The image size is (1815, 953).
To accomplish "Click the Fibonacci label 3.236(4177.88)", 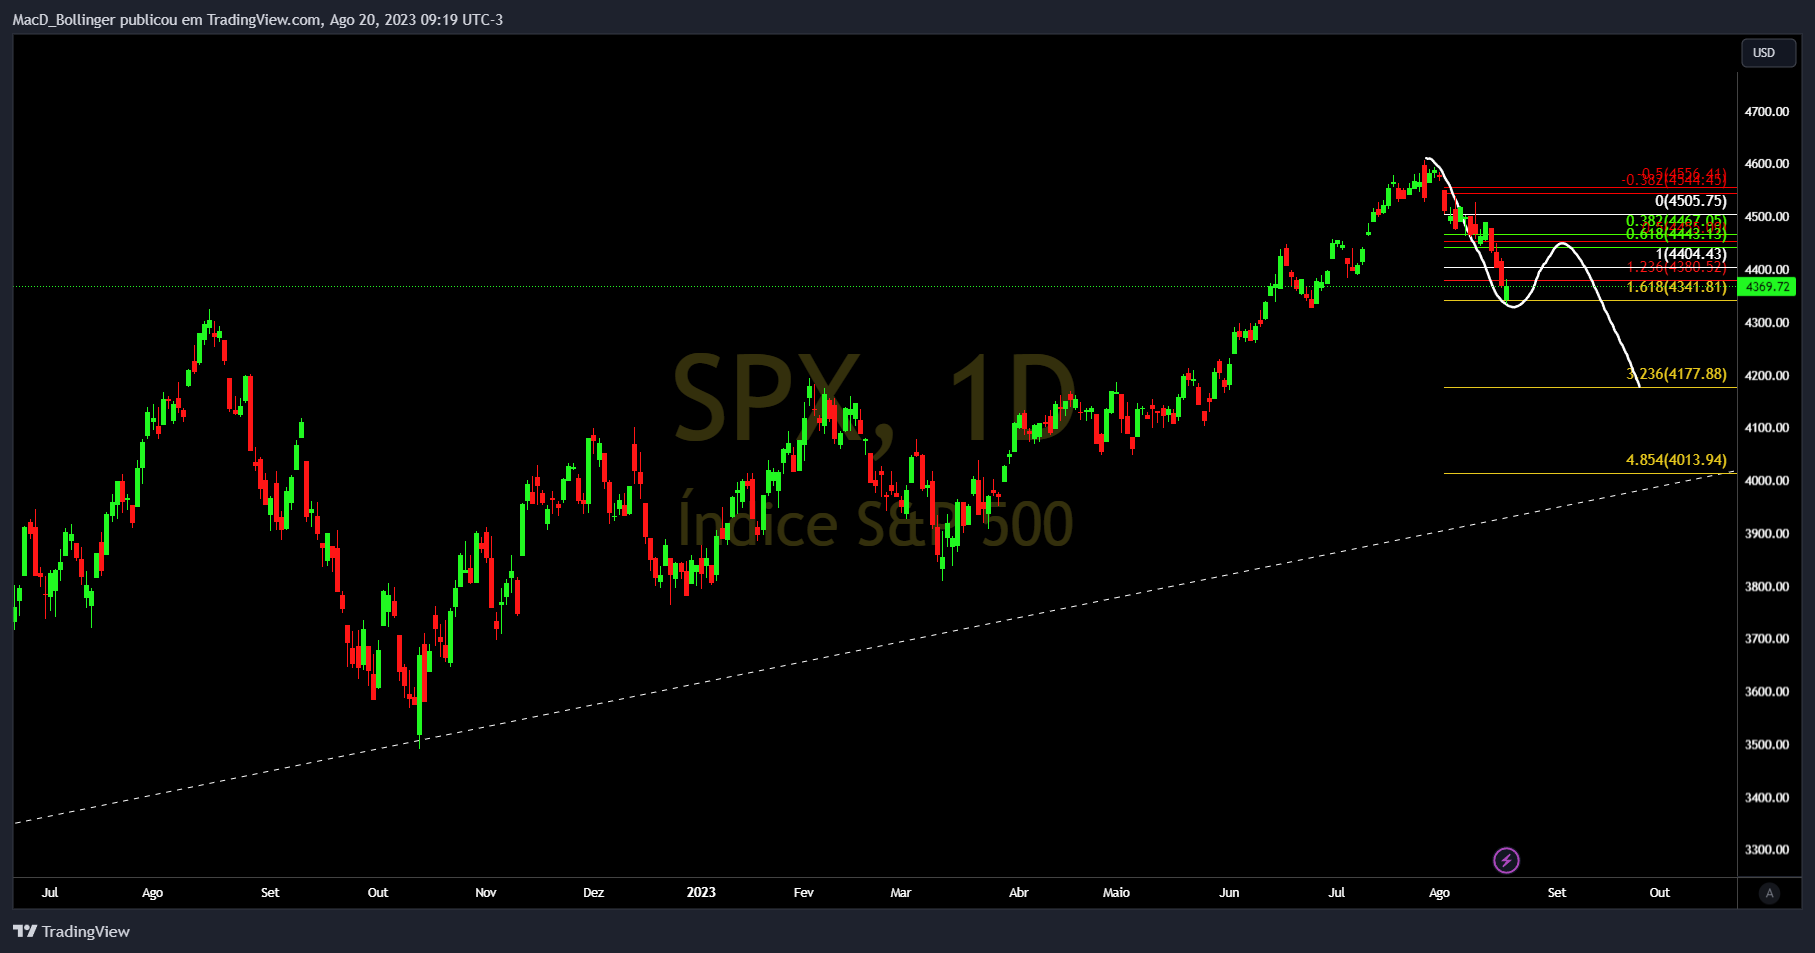I will point(1676,374).
